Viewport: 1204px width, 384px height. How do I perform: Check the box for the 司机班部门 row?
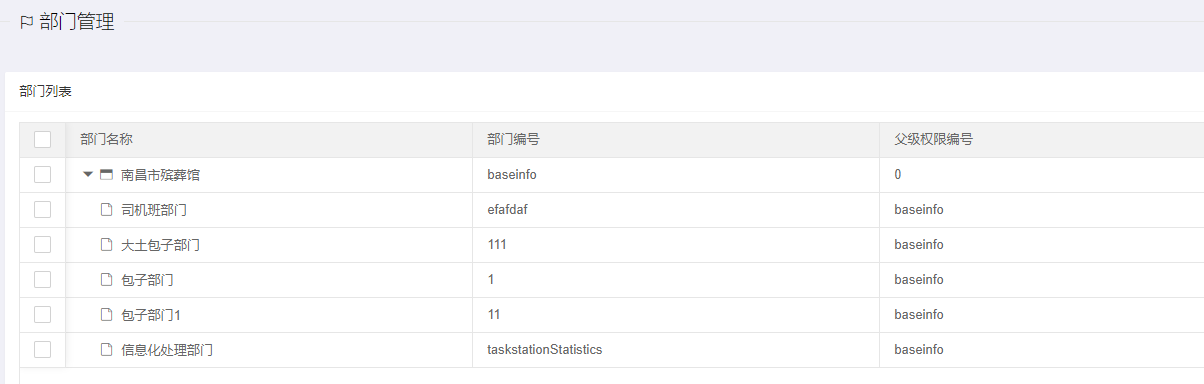click(42, 210)
